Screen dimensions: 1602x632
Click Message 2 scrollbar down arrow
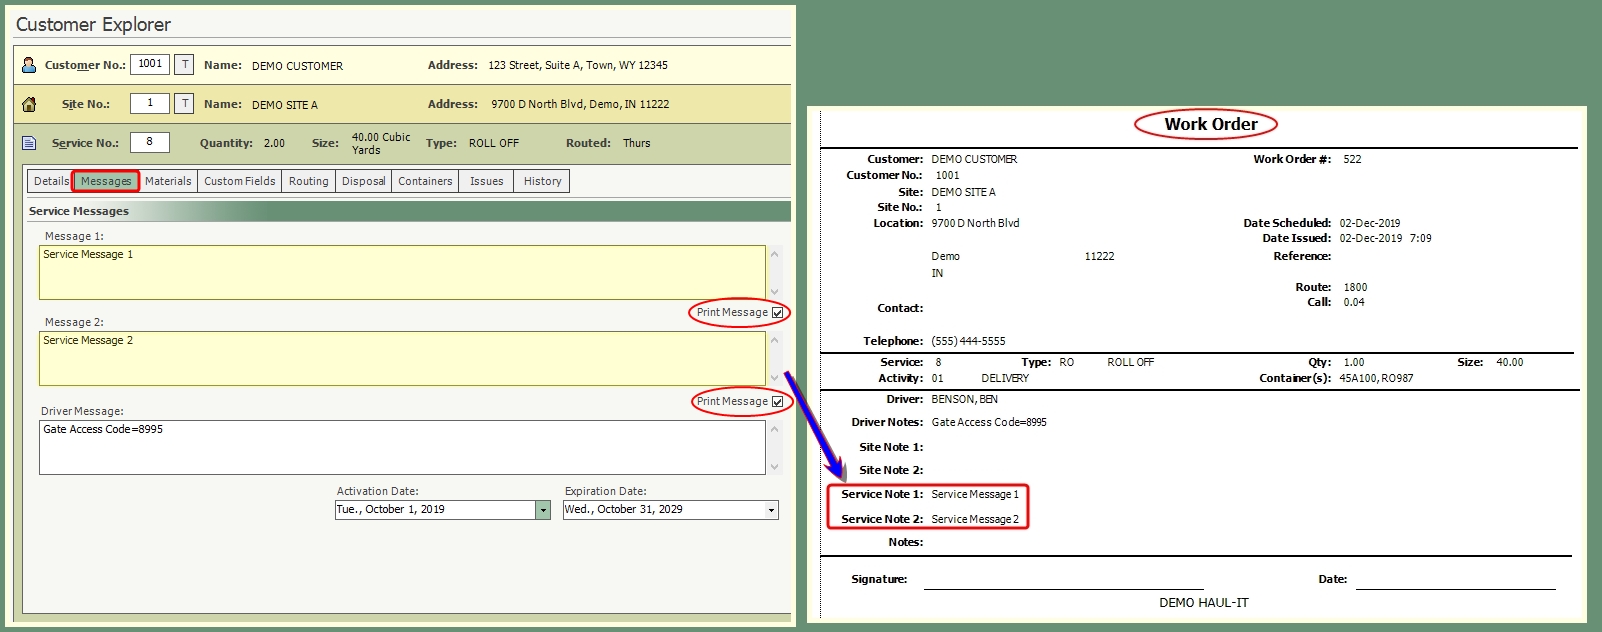(x=774, y=377)
